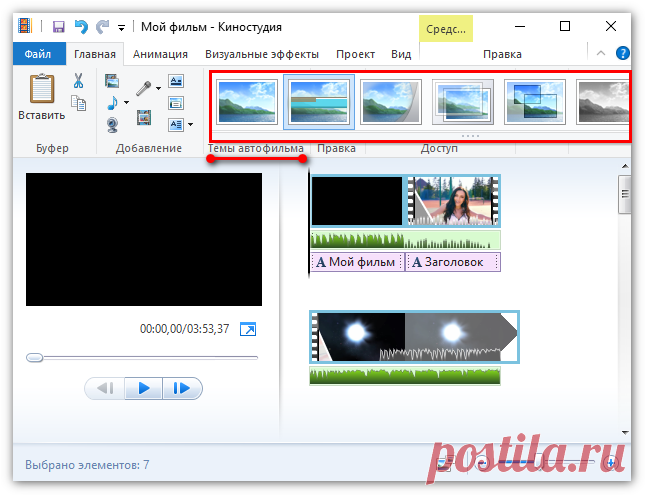Open the quick access toolbar customize arrow
The height and width of the screenshot is (495, 645).
pos(121,28)
